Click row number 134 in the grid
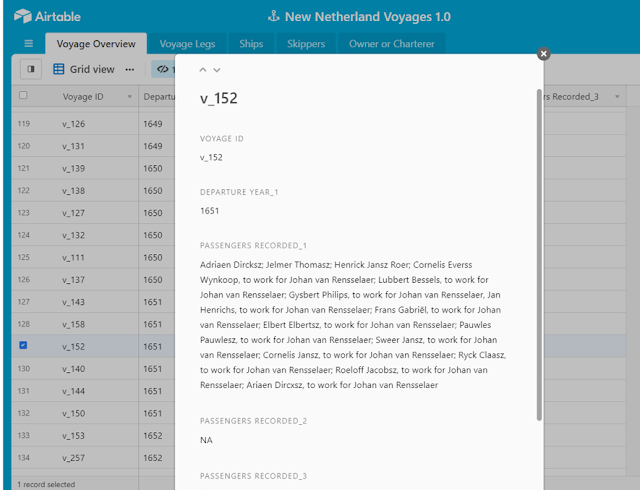 tap(24, 458)
